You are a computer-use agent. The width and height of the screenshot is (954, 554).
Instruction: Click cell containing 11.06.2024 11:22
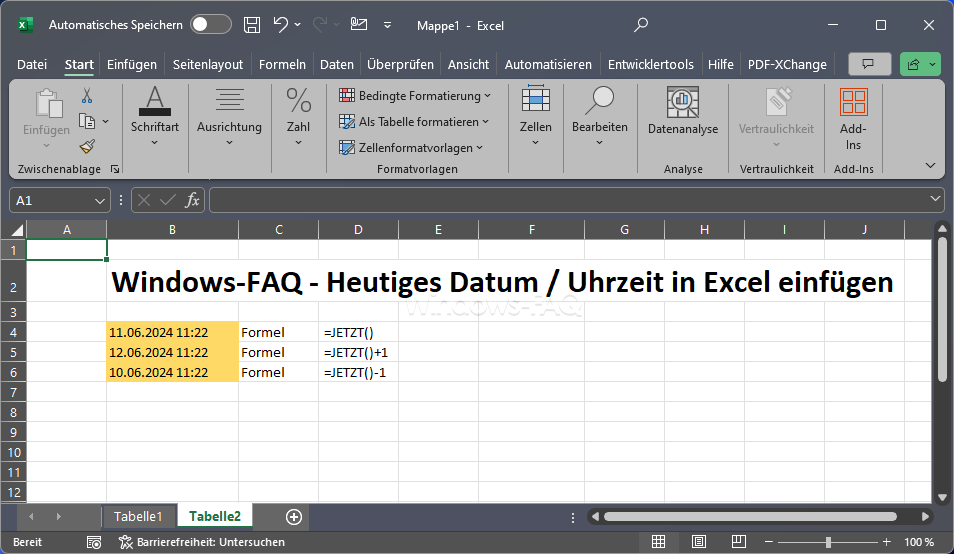[x=172, y=332]
